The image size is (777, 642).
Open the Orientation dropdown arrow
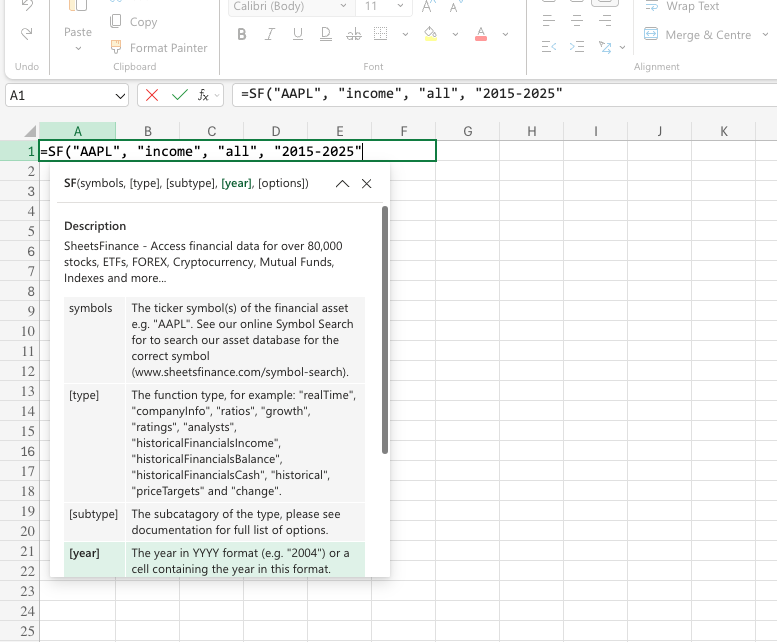(622, 48)
